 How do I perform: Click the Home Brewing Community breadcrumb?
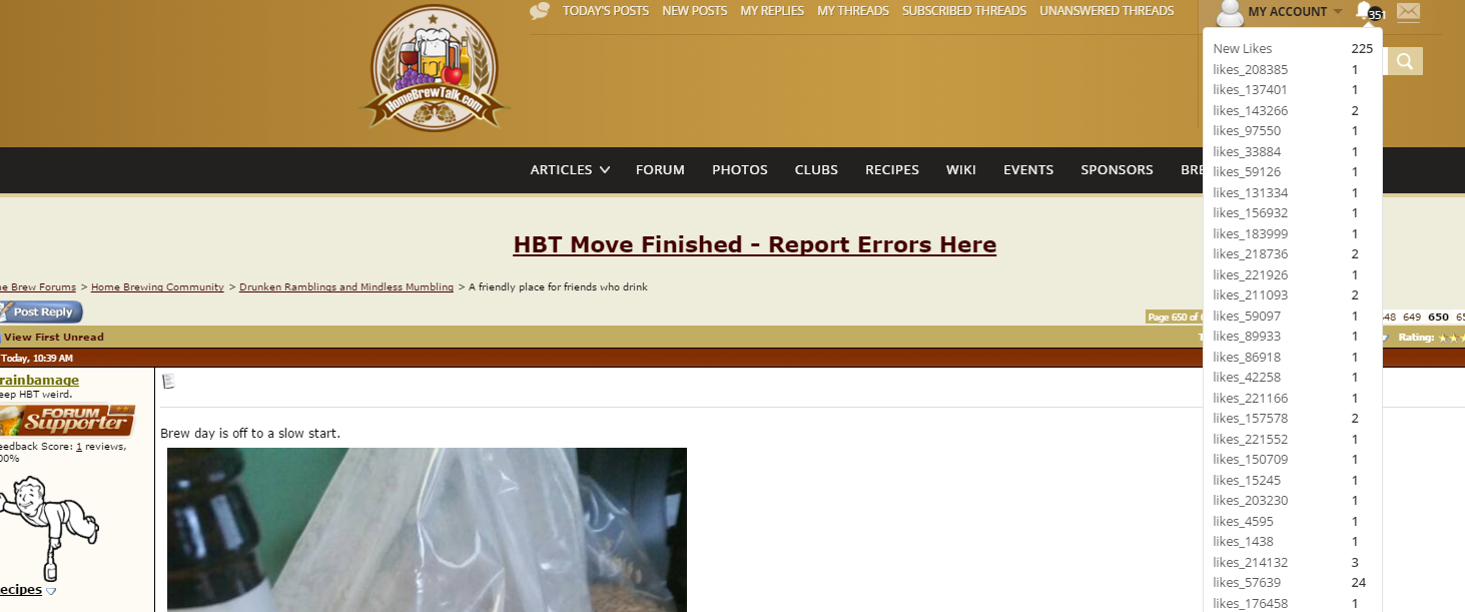(x=157, y=287)
